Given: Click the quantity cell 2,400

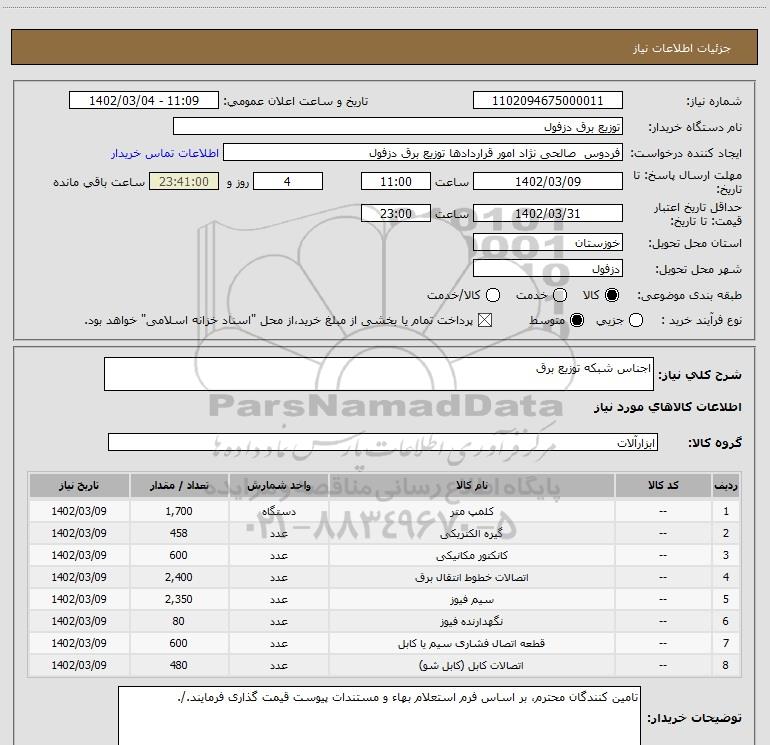Looking at the screenshot, I should [x=179, y=578].
